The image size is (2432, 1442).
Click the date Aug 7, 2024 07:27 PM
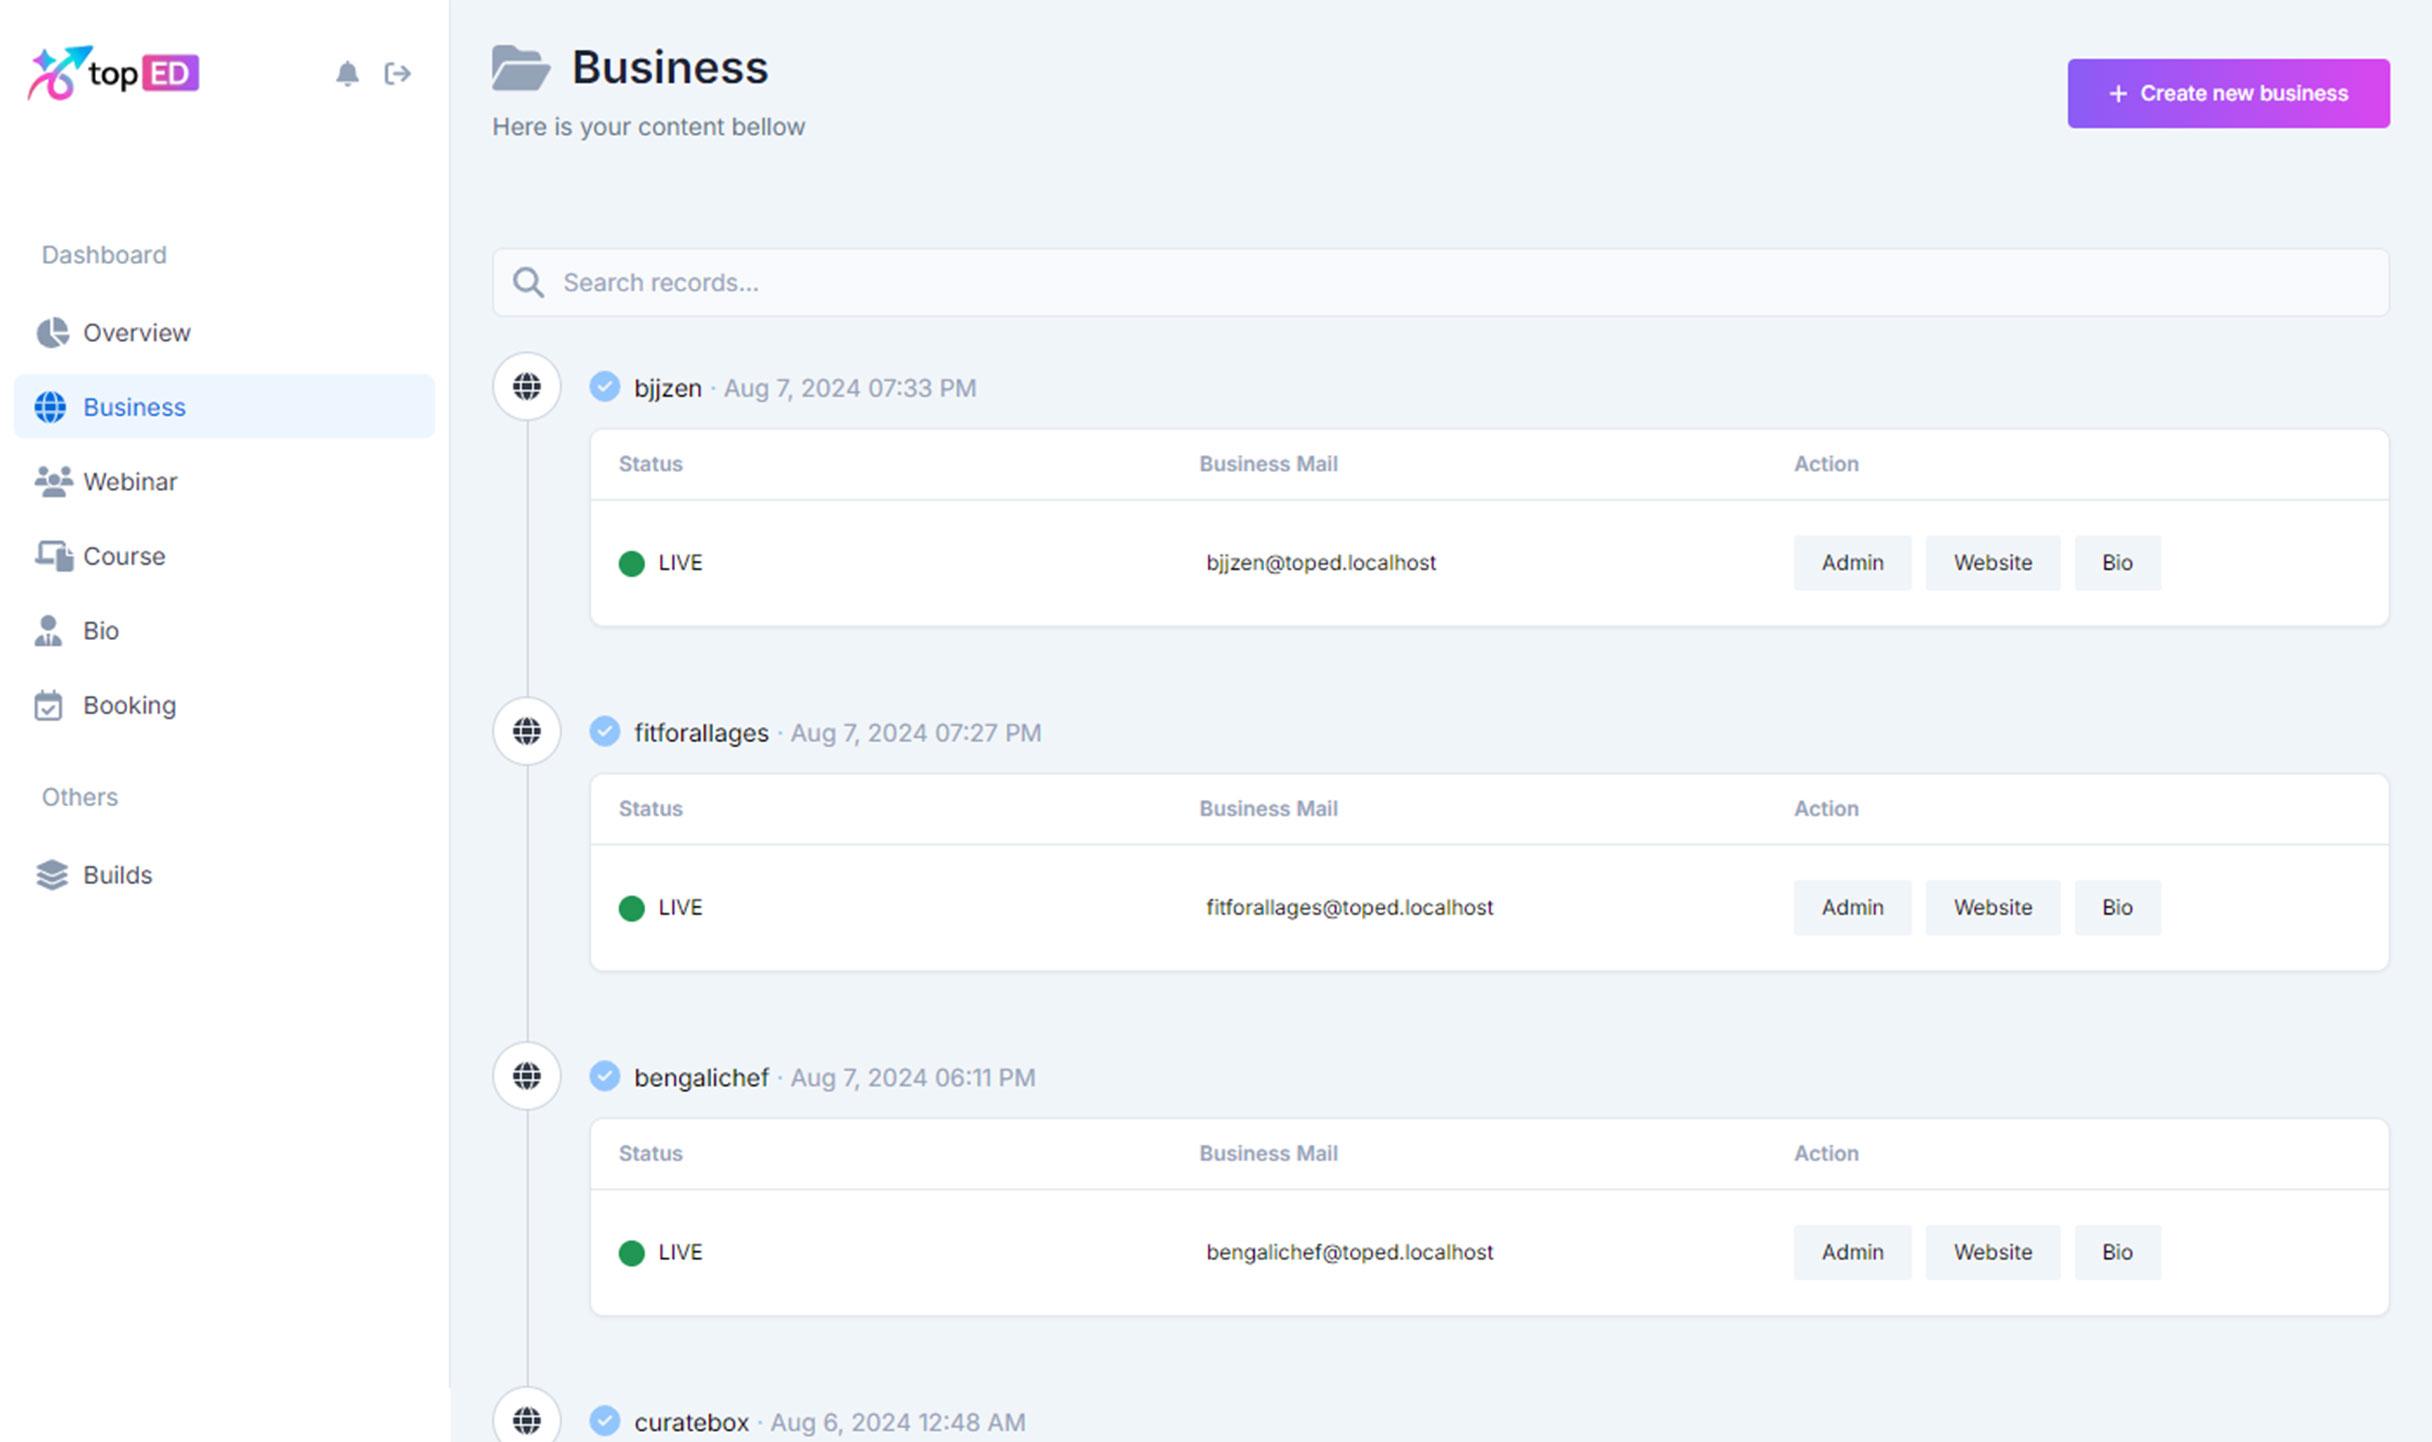(x=916, y=733)
